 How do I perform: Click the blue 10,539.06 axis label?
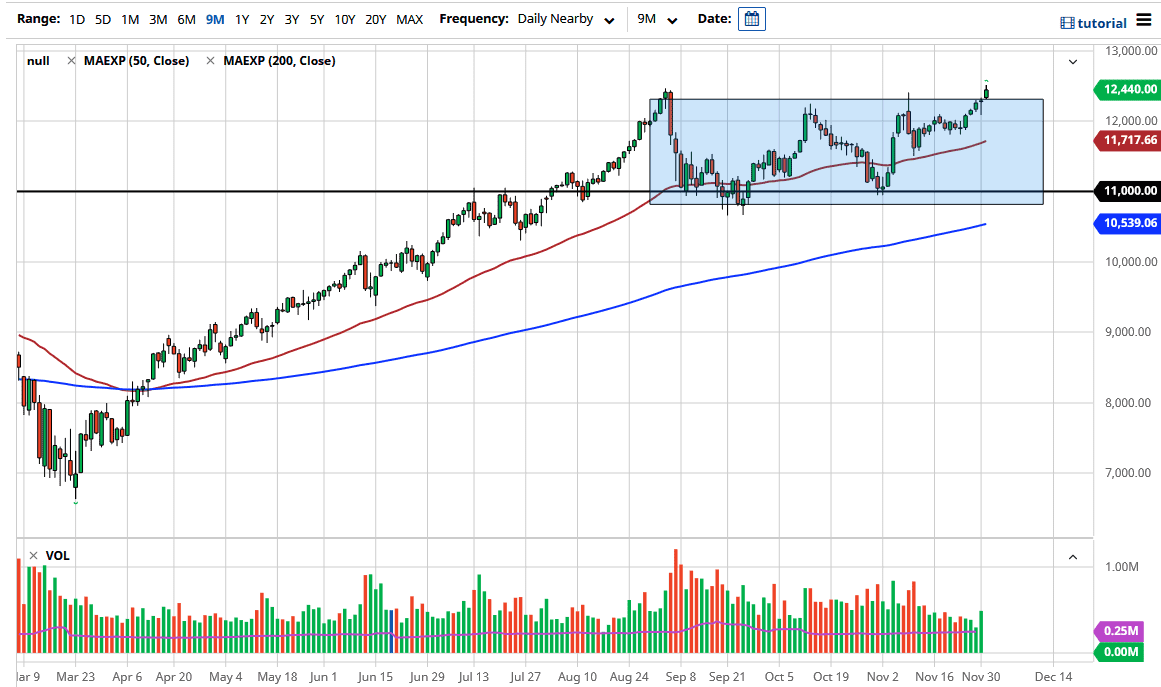pos(1126,224)
